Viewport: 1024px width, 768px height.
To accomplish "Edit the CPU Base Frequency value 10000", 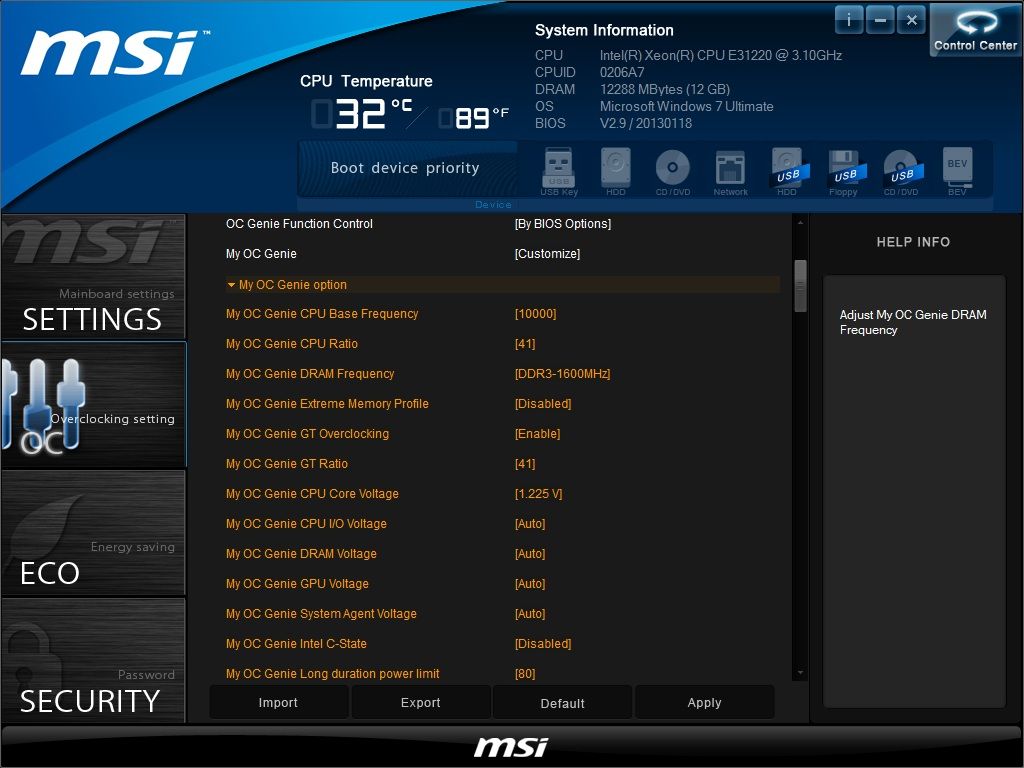I will 536,314.
